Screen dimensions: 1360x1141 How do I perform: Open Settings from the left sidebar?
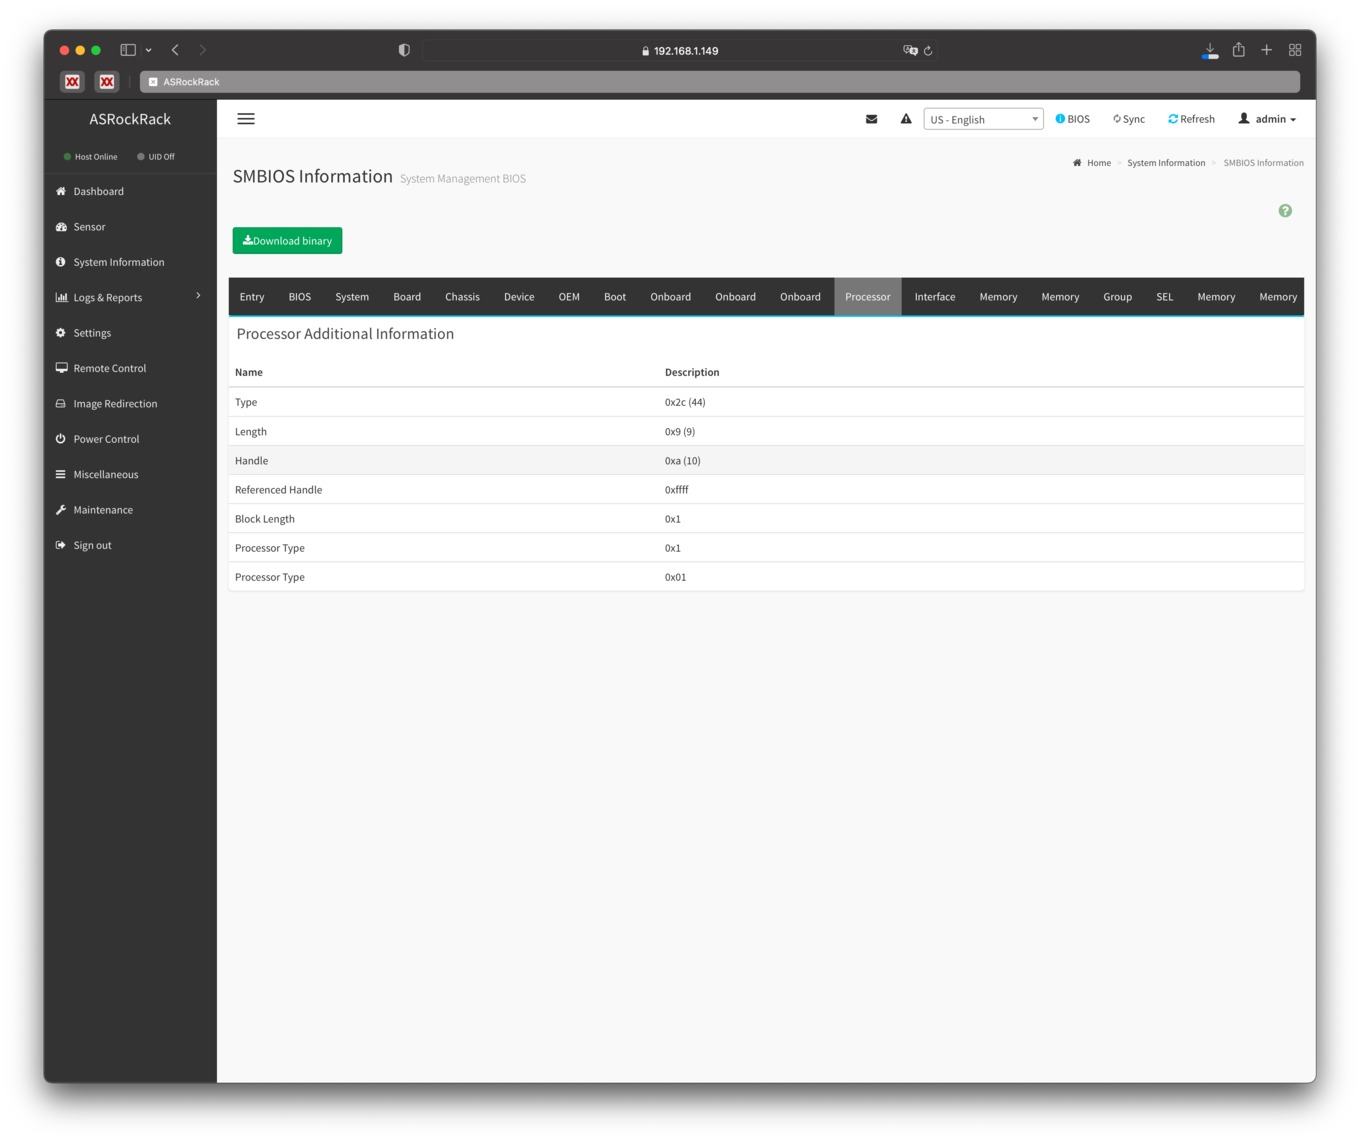92,333
